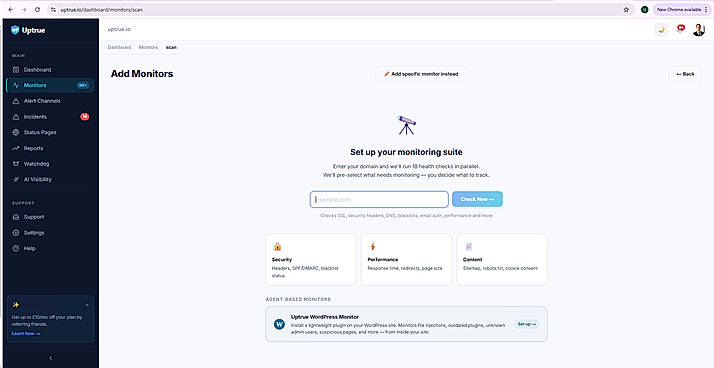Collapse the sidebar with the chevron
Screen dimensions: 714x368
click(51, 358)
